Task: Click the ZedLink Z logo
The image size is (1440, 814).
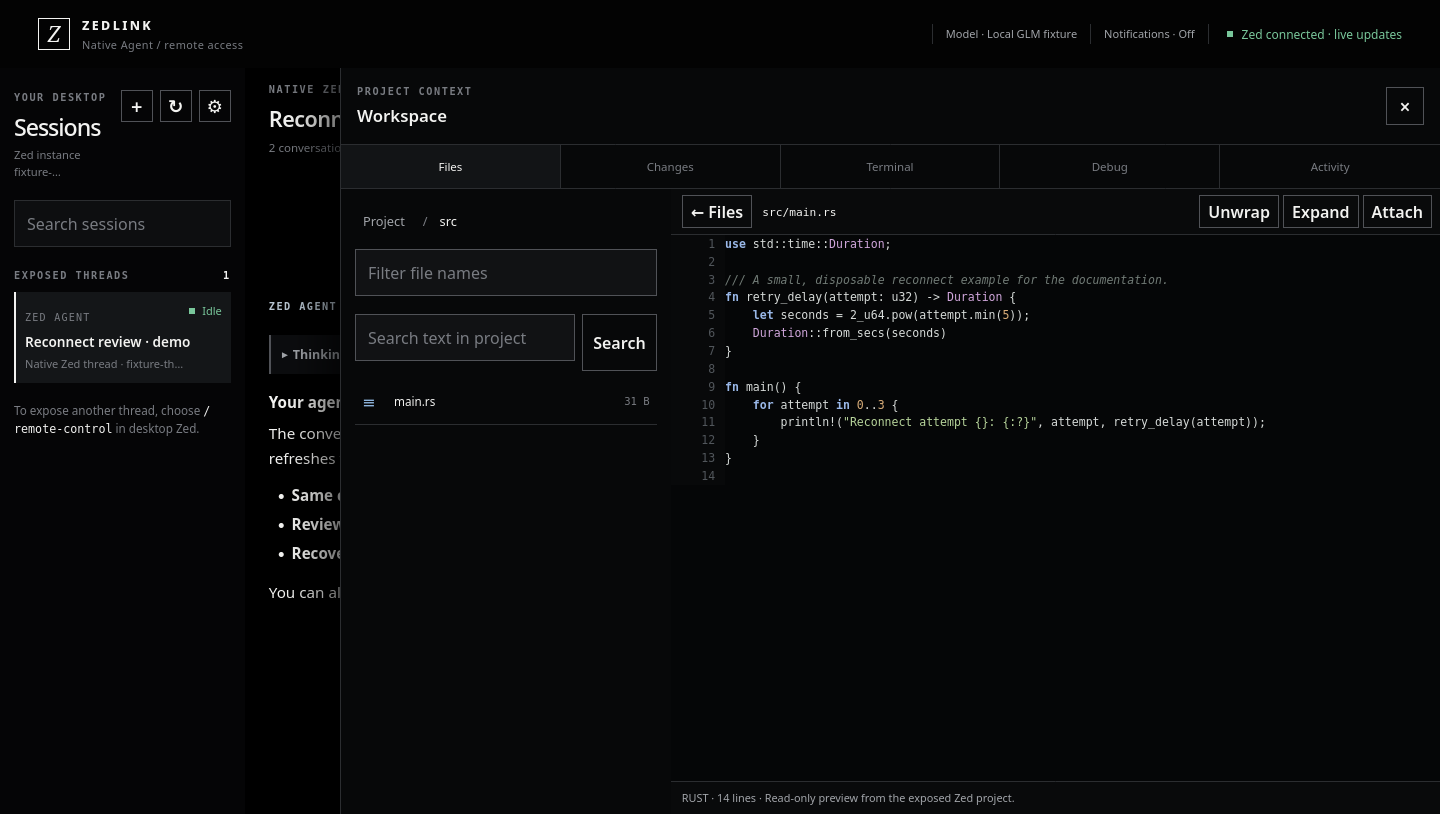Action: [x=54, y=34]
